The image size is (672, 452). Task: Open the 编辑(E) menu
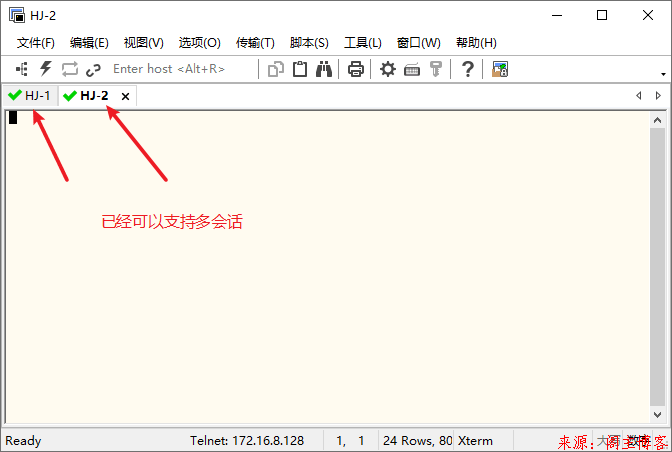(89, 43)
